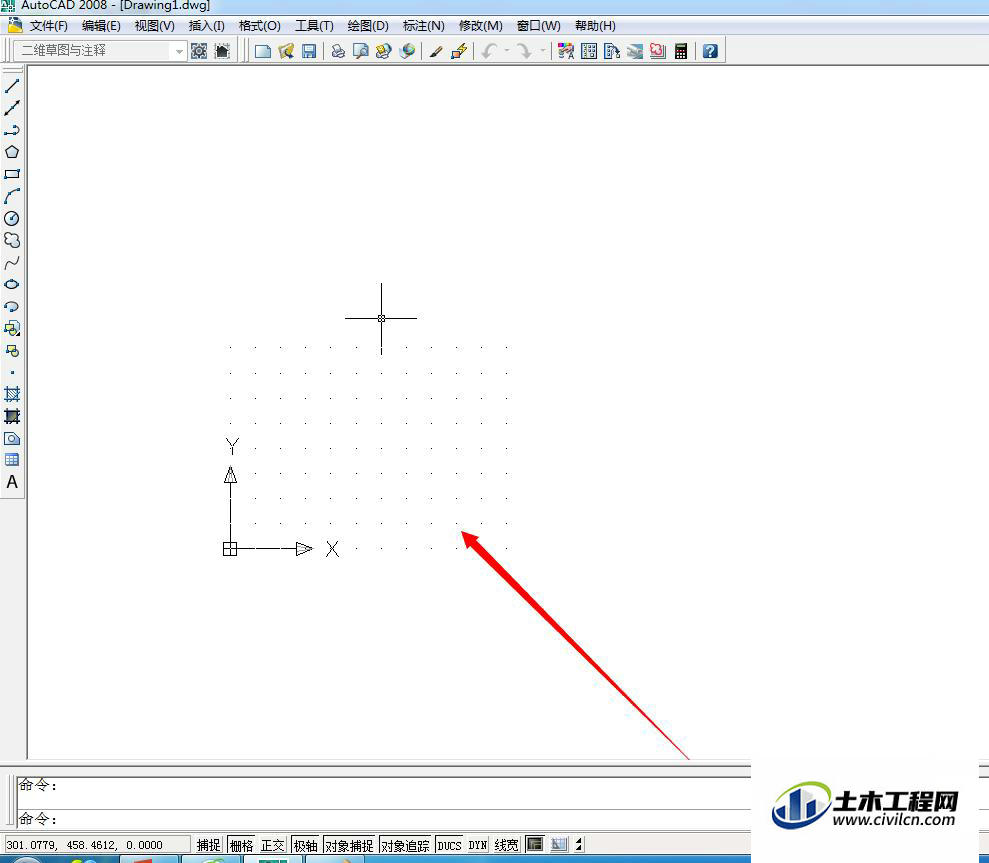Open the Markup set manager icon
The height and width of the screenshot is (863, 989).
[x=657, y=51]
